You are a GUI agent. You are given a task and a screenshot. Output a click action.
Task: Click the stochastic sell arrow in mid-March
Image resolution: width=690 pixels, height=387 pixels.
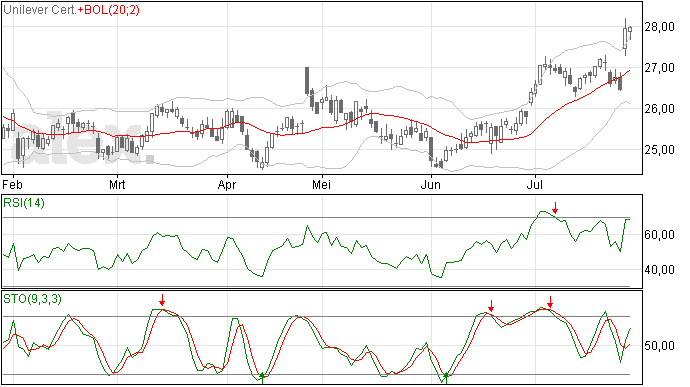coord(162,300)
